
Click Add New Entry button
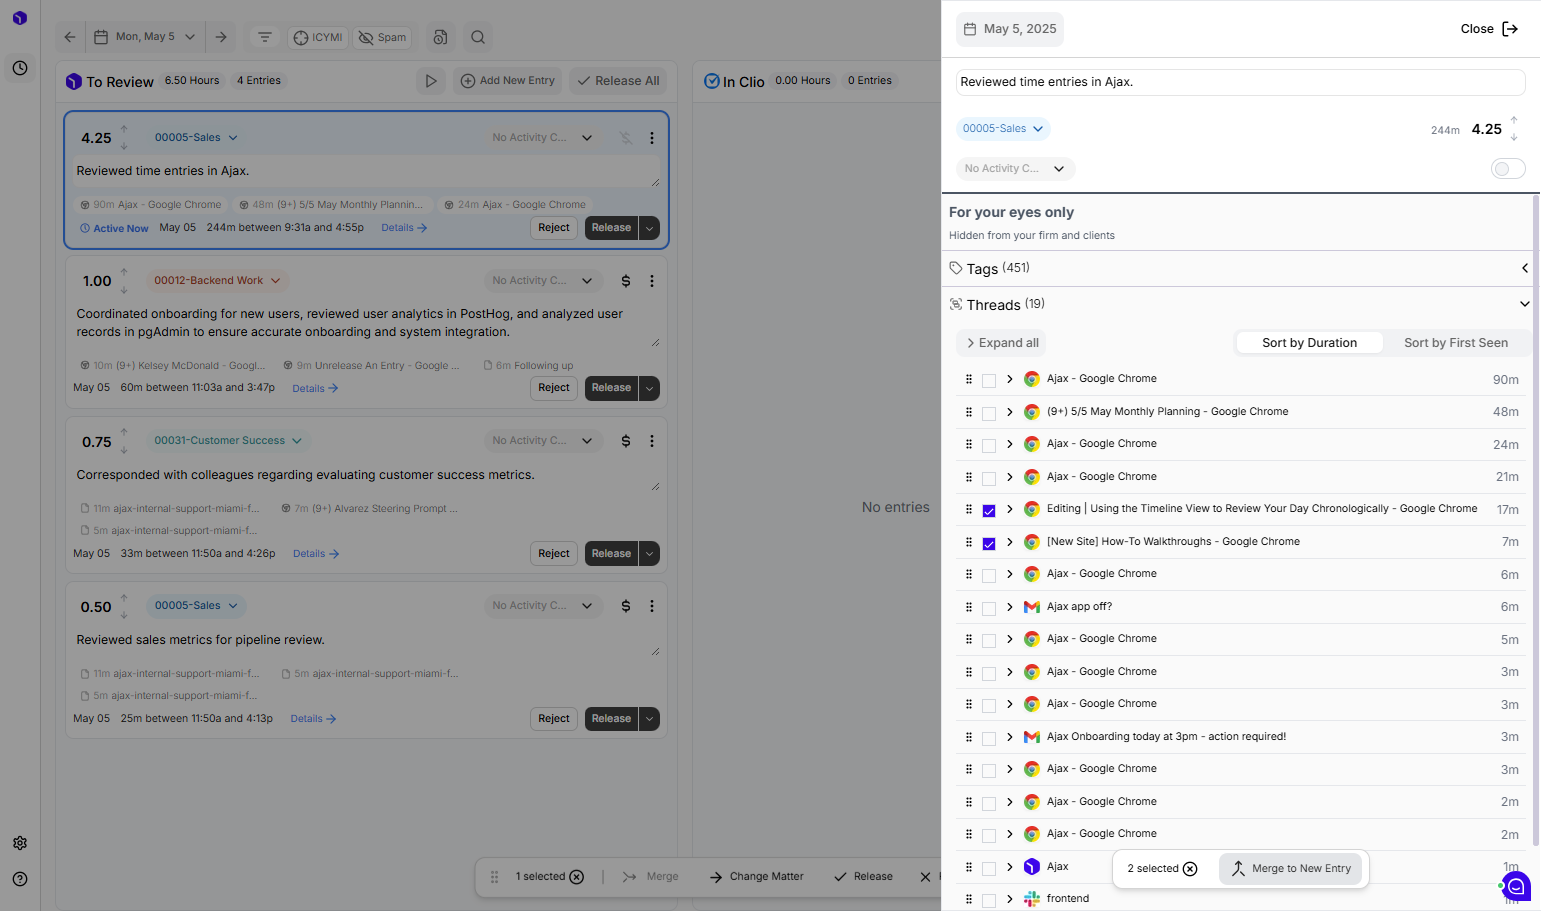[507, 81]
